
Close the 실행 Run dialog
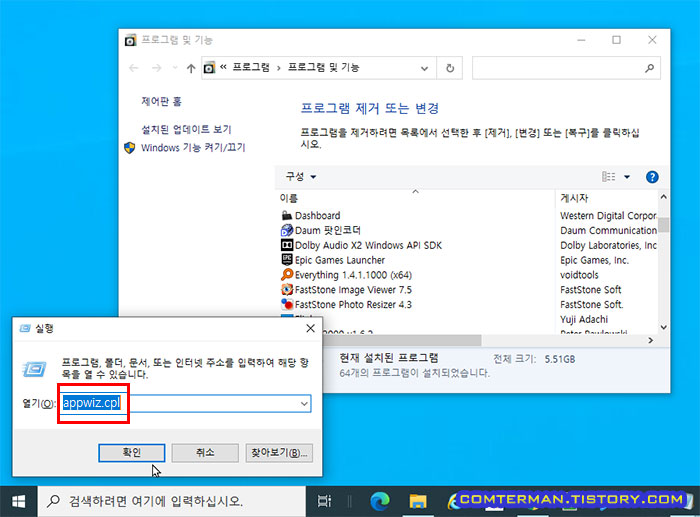click(311, 329)
